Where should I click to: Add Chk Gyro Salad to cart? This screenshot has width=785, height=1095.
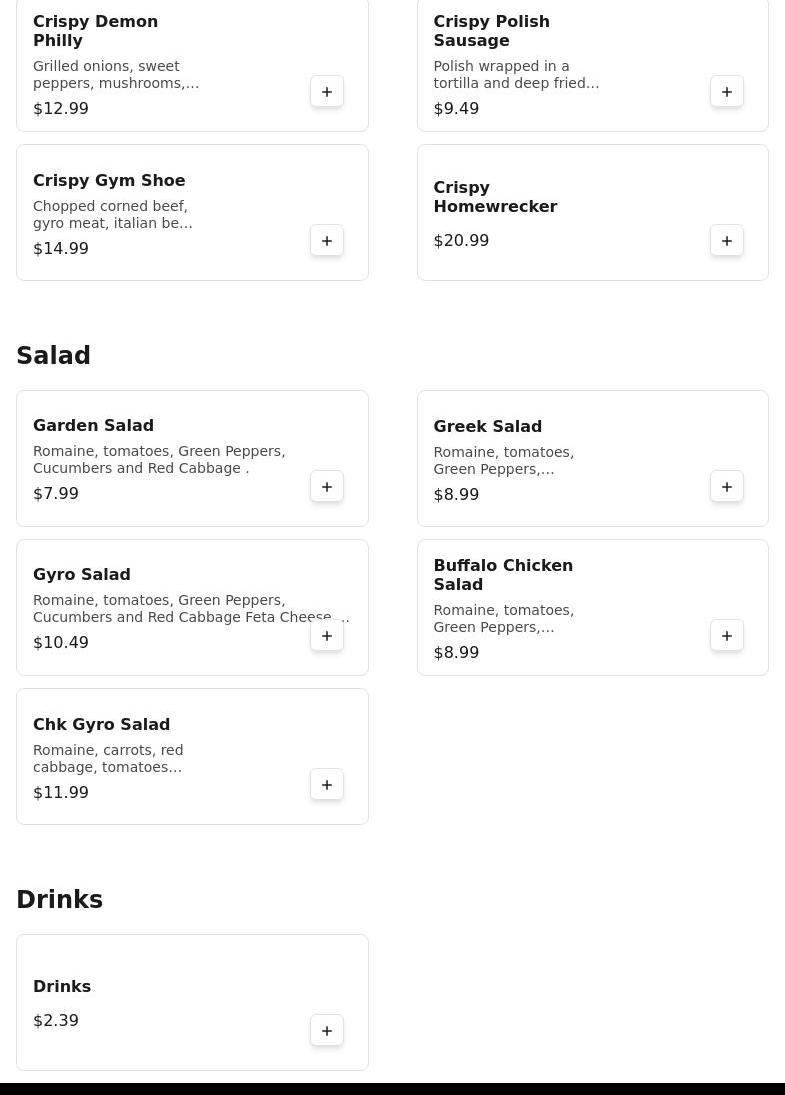tap(327, 784)
